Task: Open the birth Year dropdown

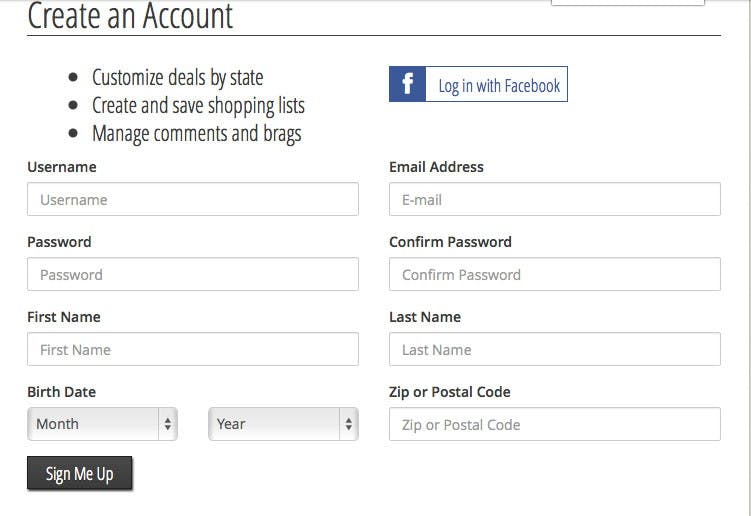Action: click(x=284, y=424)
